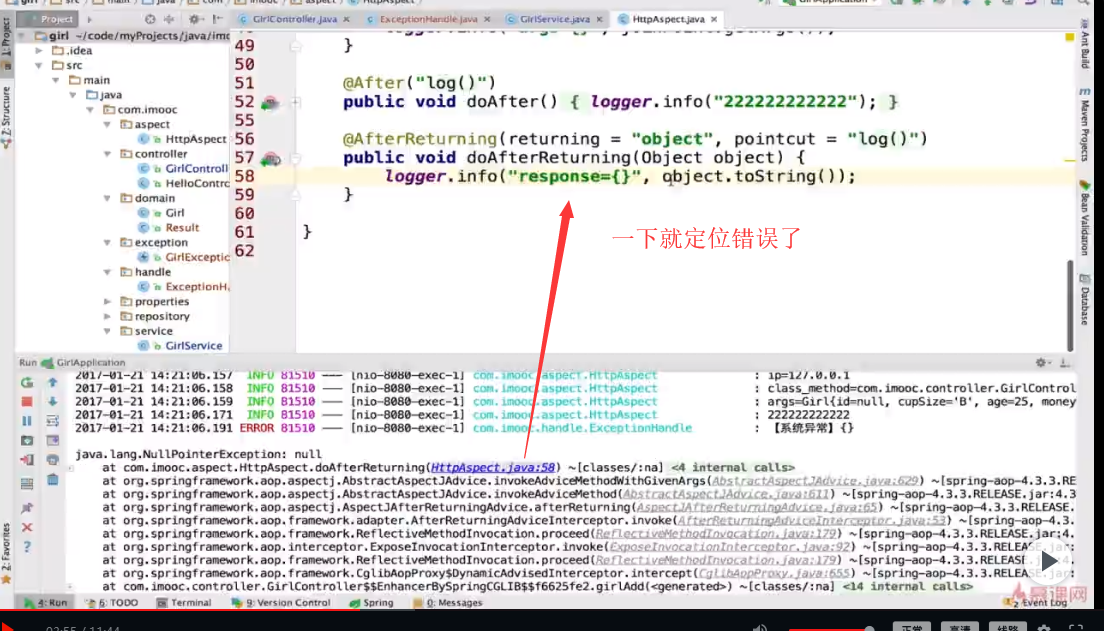Open the 9: Version Control tool window
The height and width of the screenshot is (631, 1104).
(x=282, y=603)
